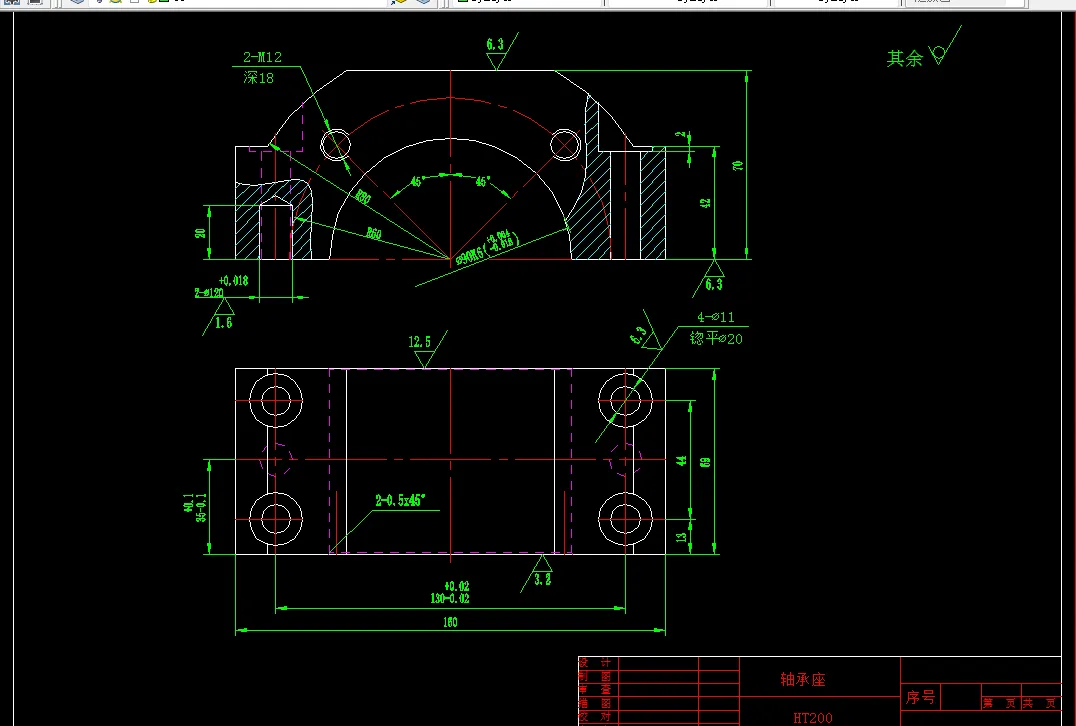1076x726 pixels.
Task: Click the 轴承座 part name in title block
Action: (x=802, y=679)
